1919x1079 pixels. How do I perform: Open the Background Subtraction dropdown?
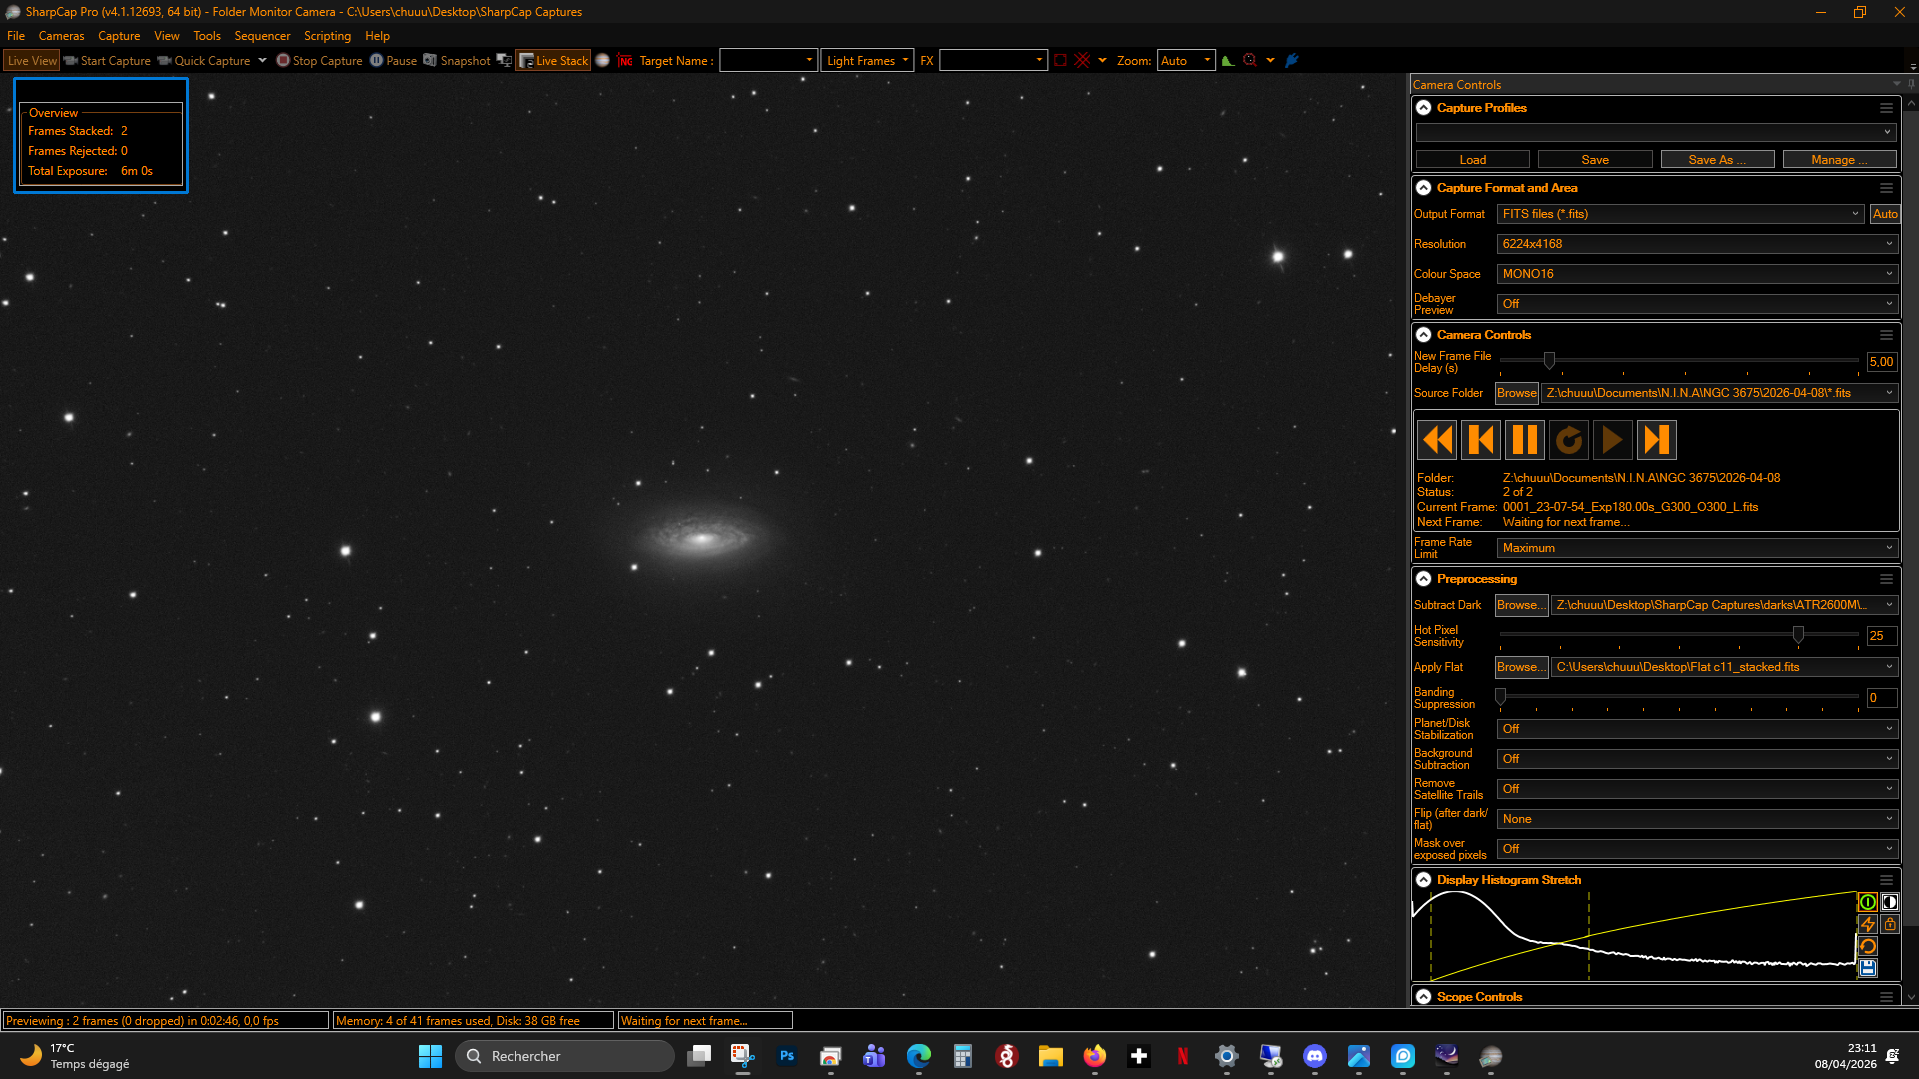pos(1697,759)
